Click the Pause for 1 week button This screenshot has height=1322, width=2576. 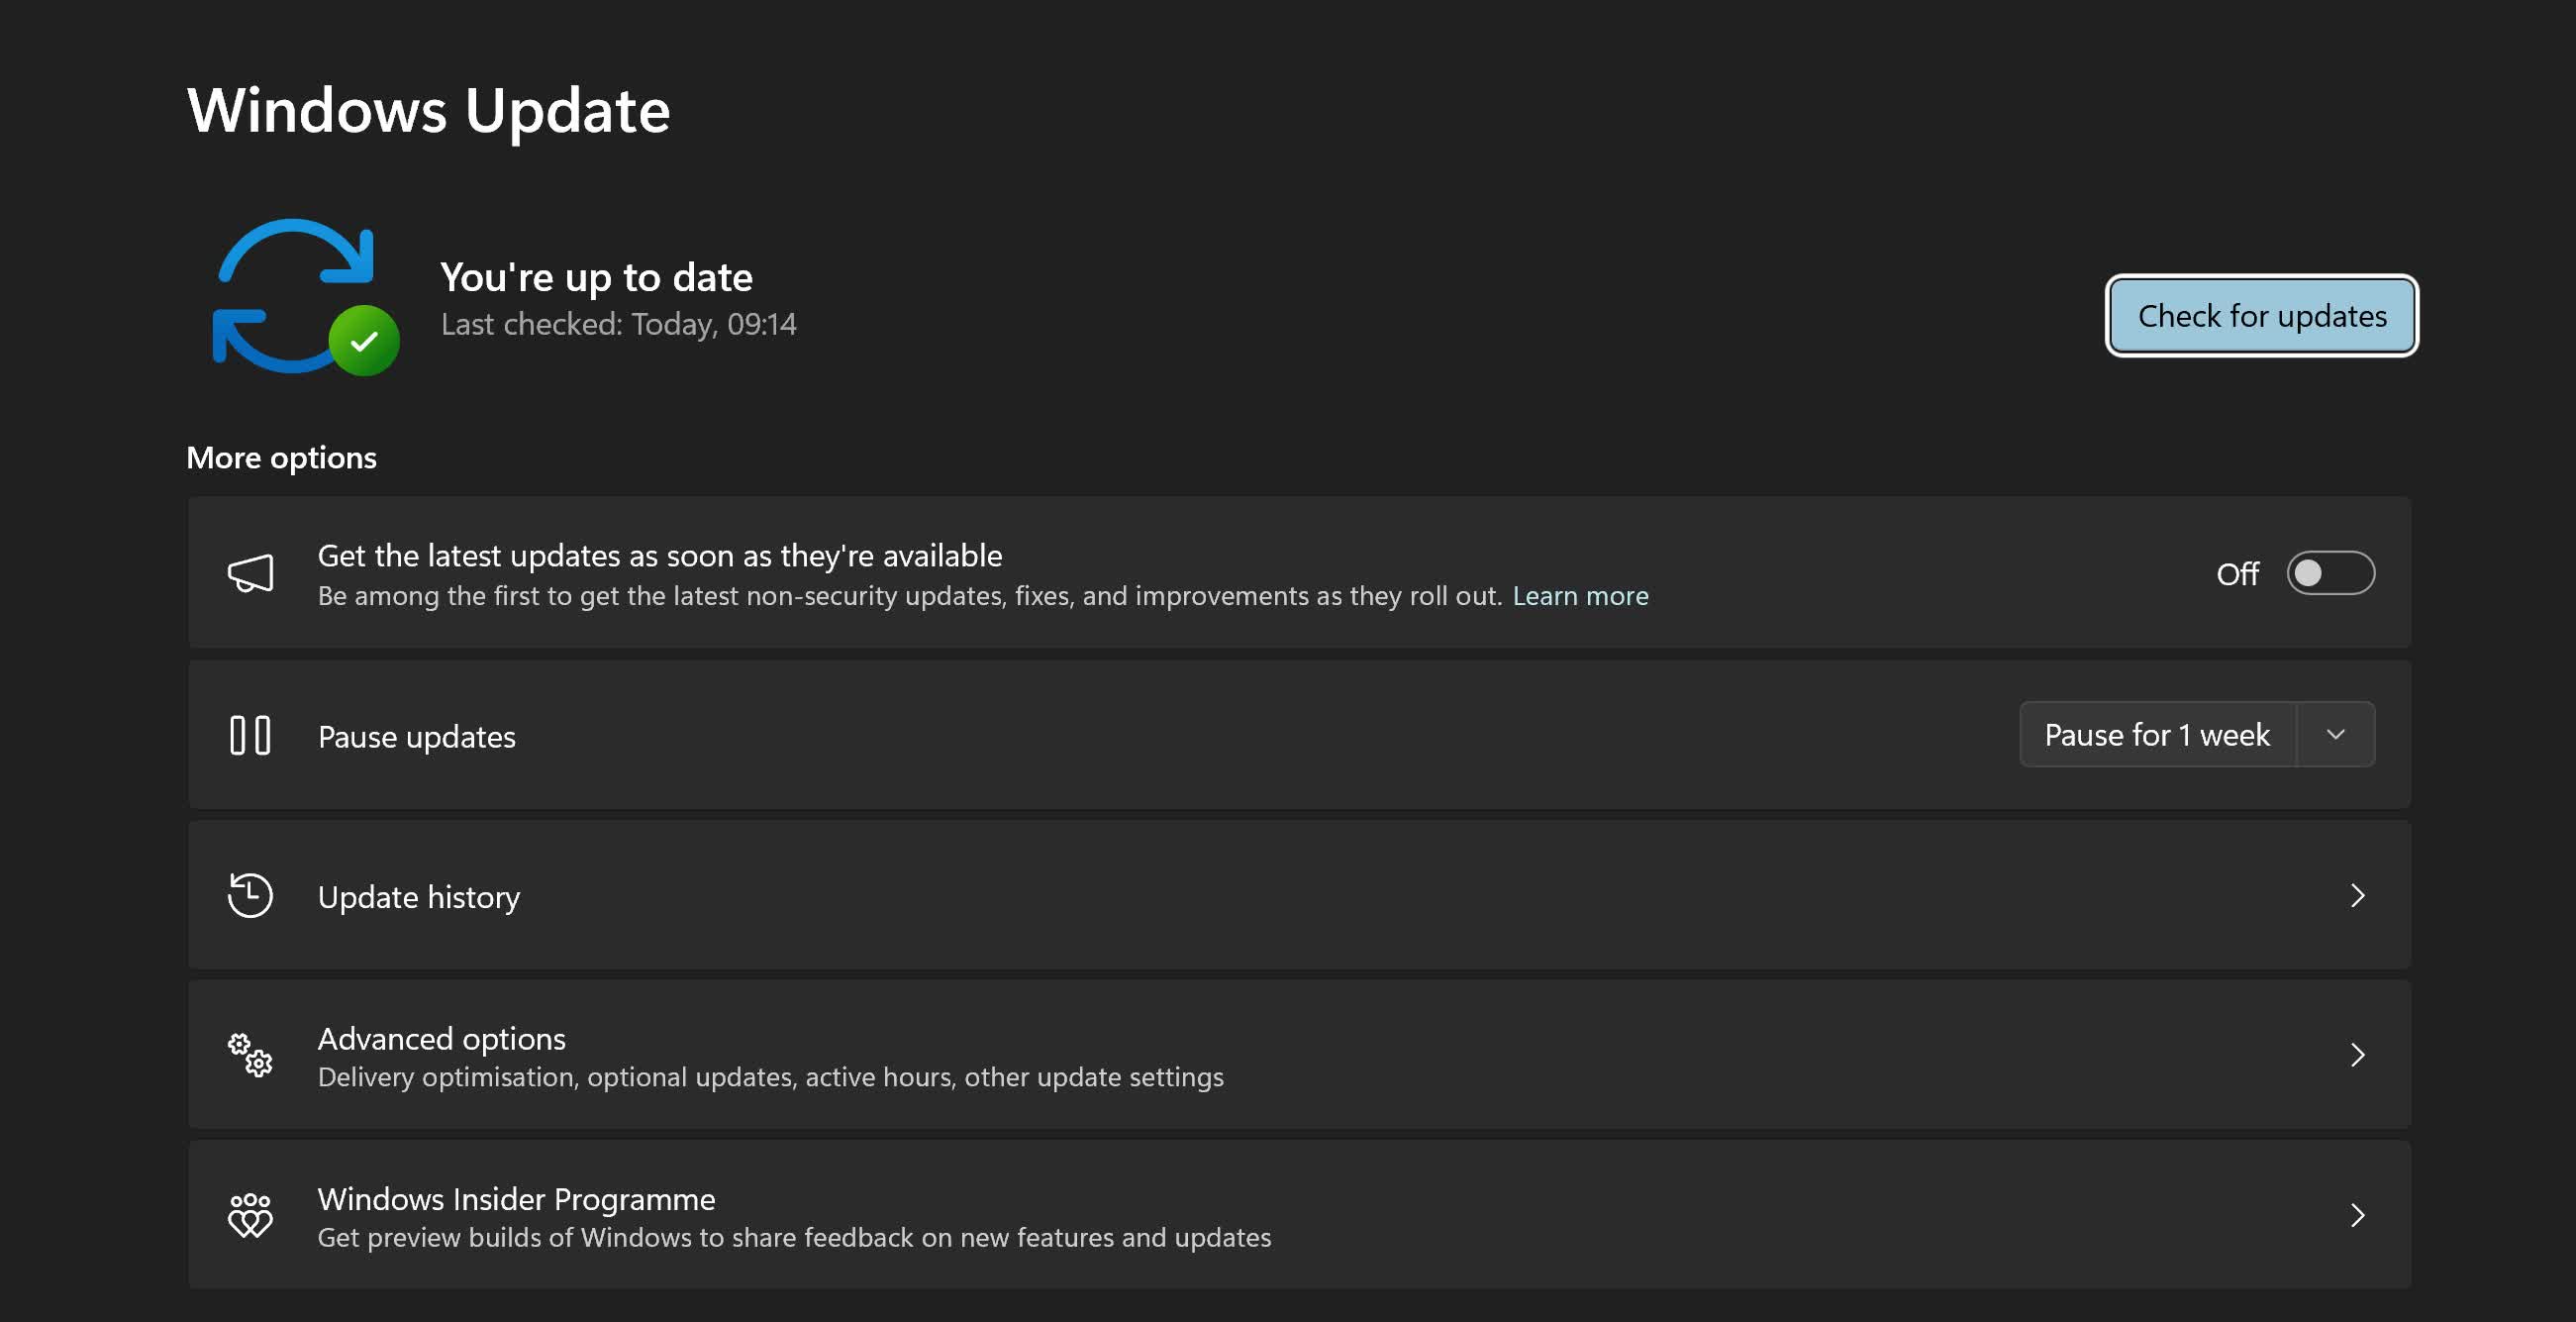tap(2157, 735)
